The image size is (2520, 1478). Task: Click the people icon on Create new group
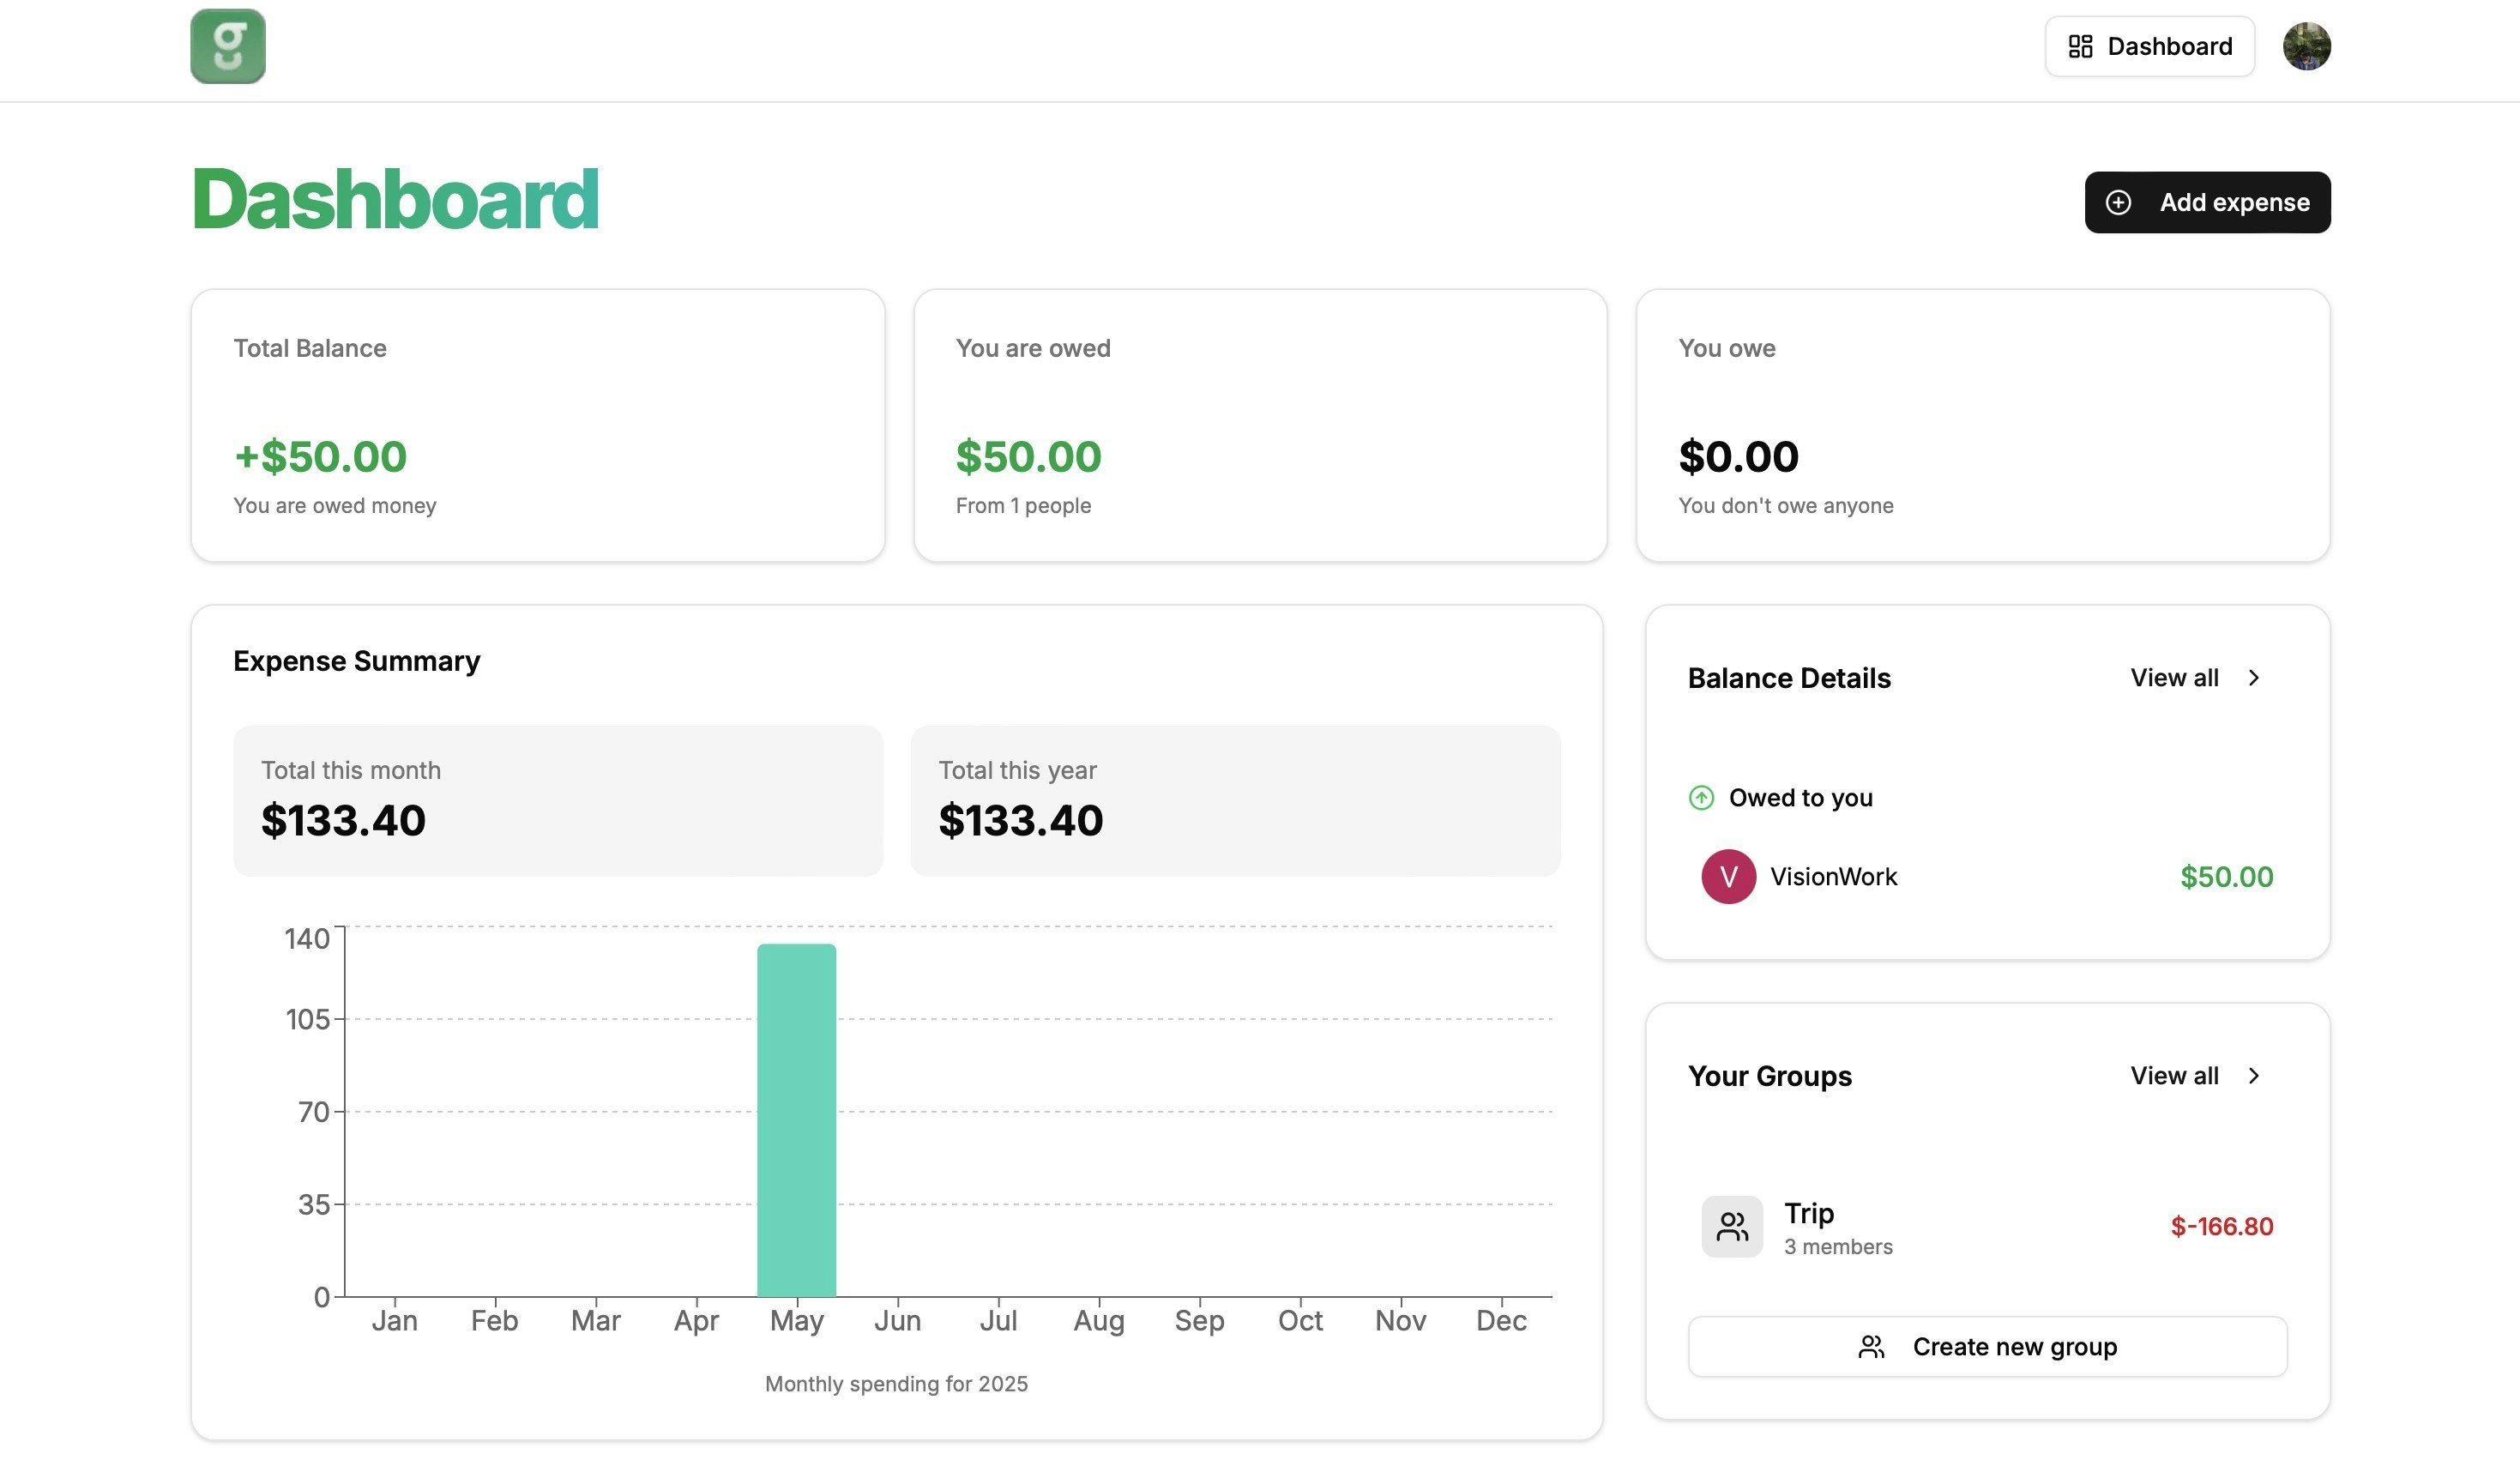pos(1871,1347)
